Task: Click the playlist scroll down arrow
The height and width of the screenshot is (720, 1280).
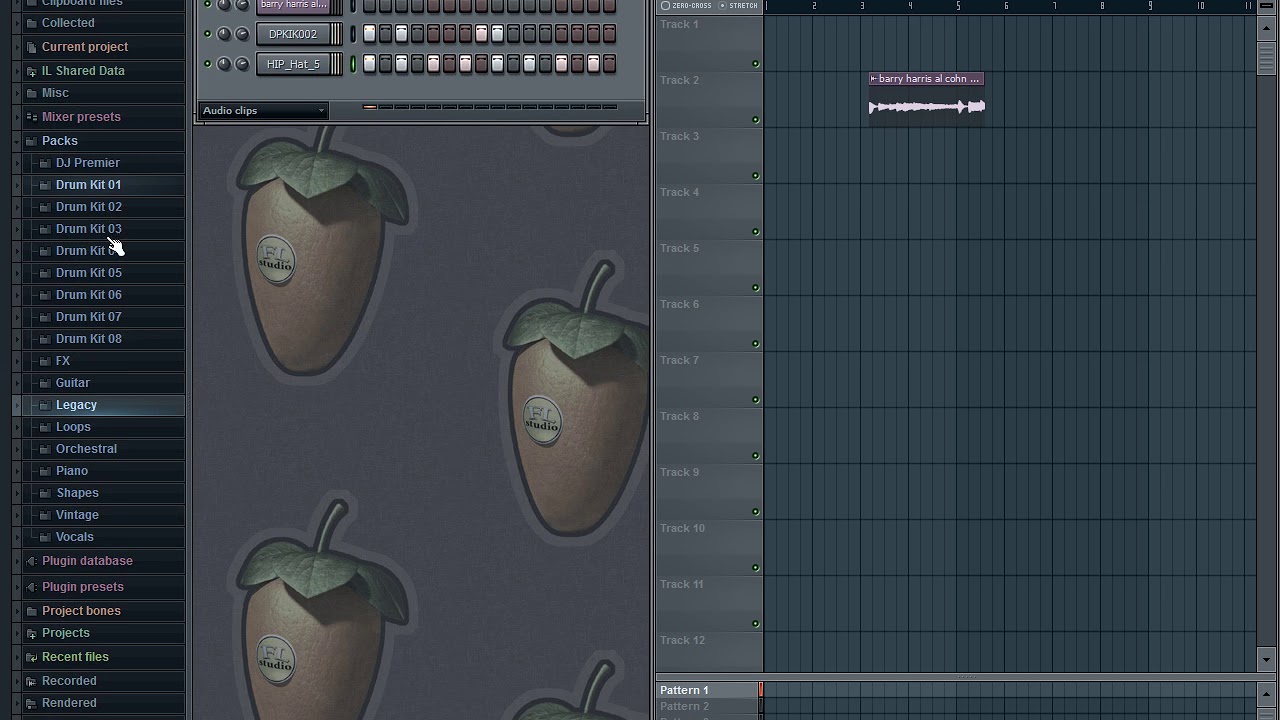Action: coord(1267,659)
